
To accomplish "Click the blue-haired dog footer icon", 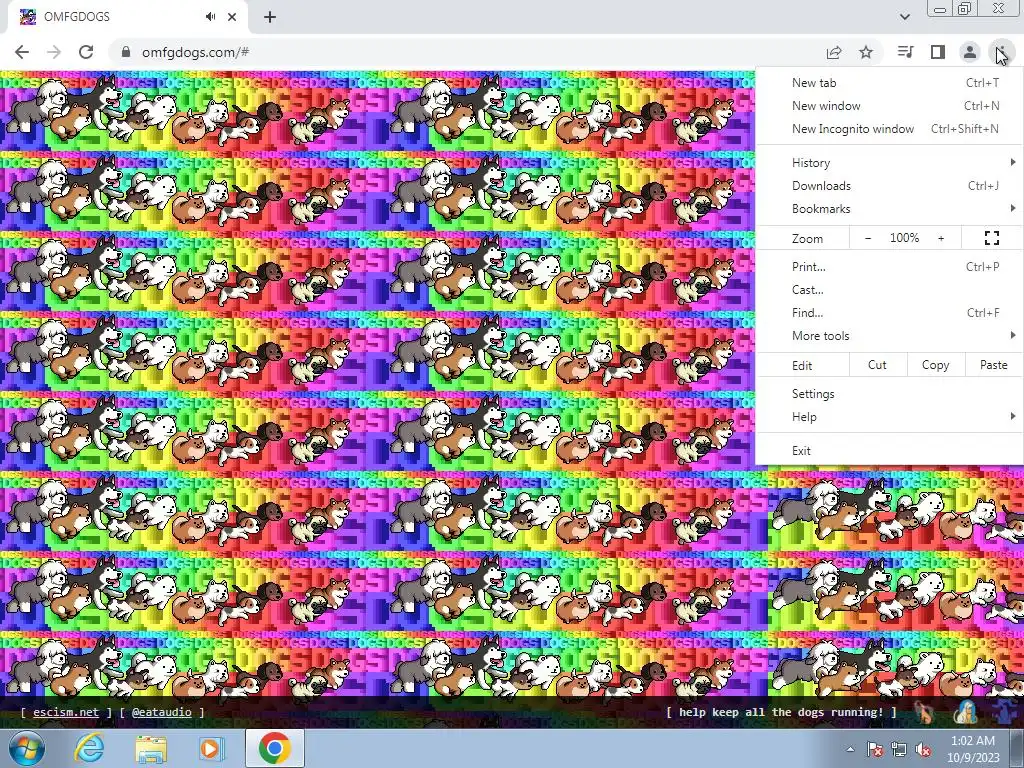I will [966, 712].
